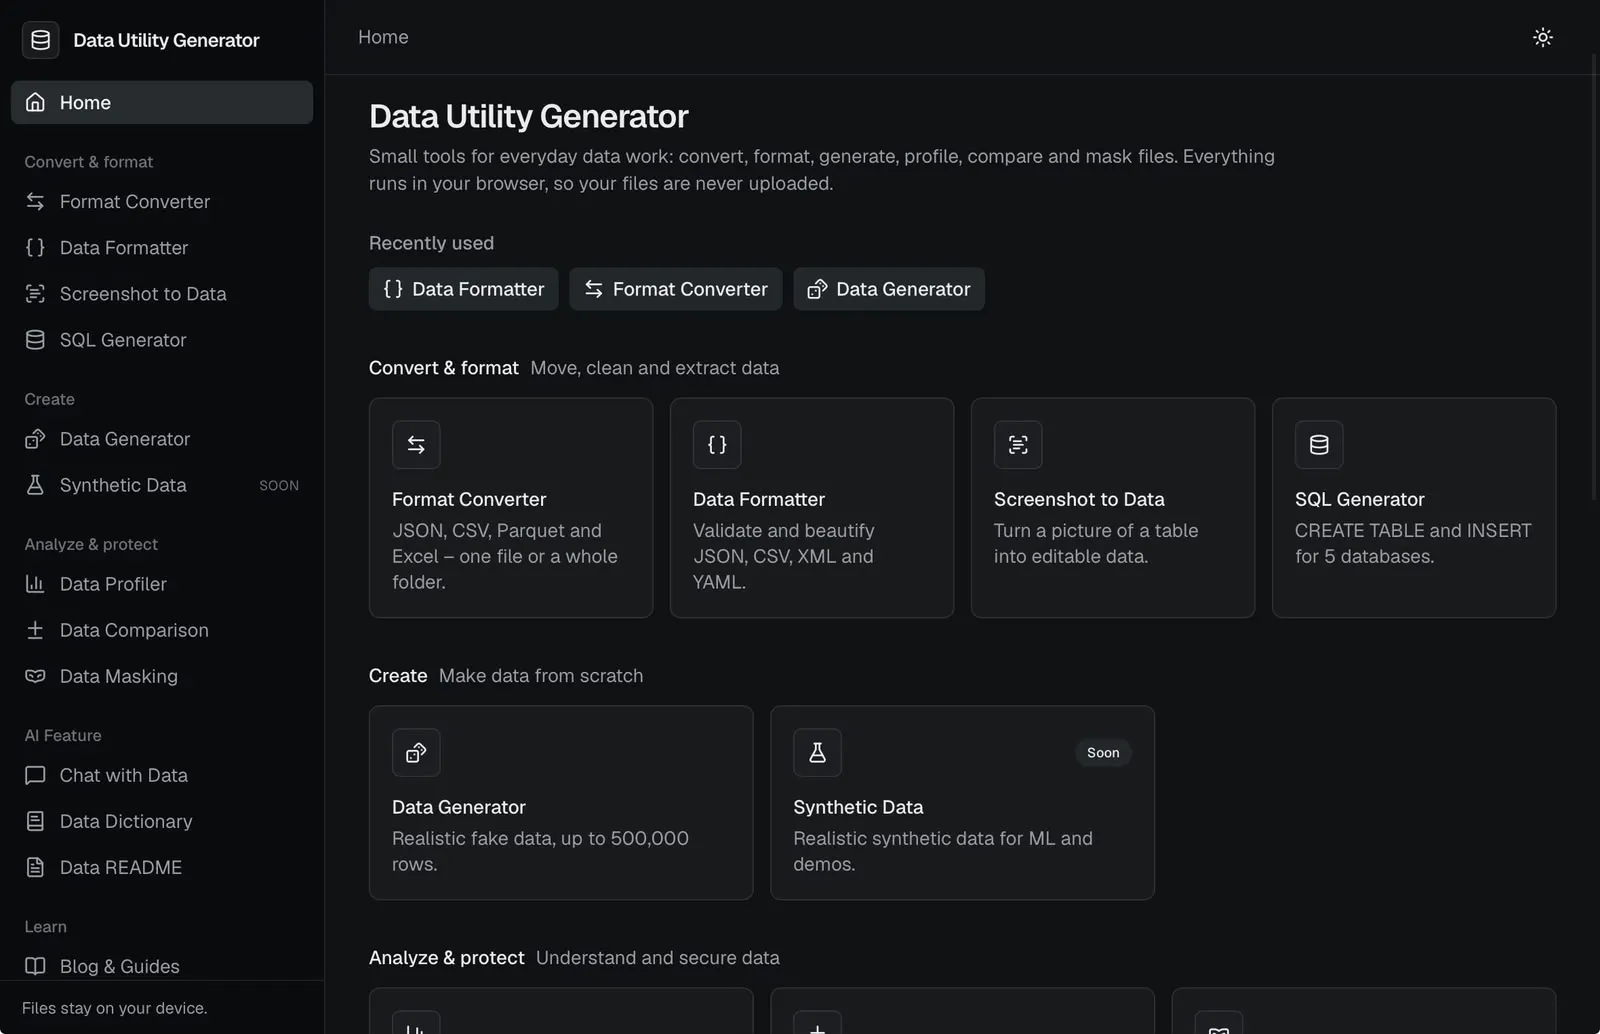Click the Data Dictionary book icon in sidebar

[35, 820]
